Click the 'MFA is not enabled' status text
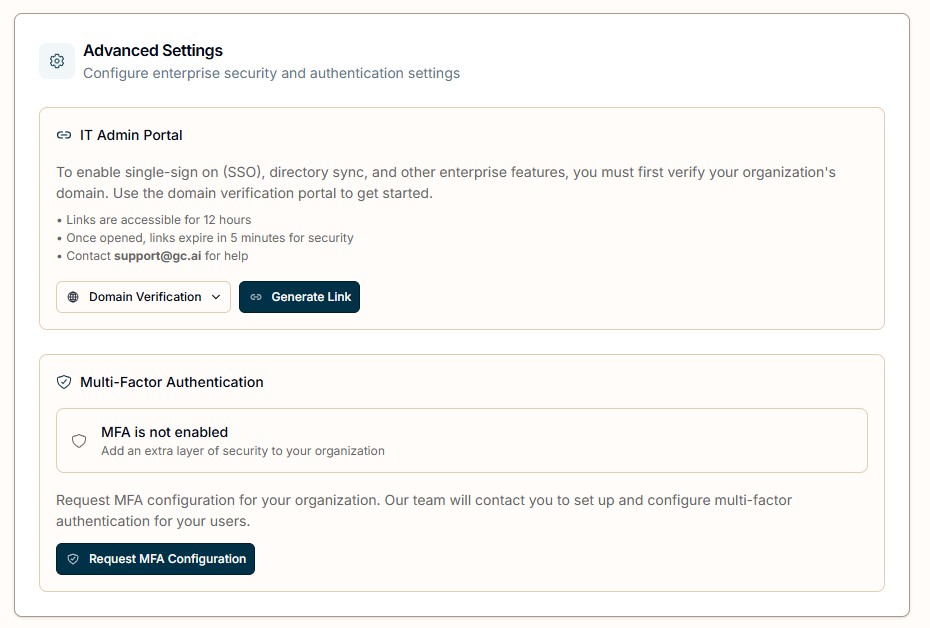The width and height of the screenshot is (930, 628). [165, 432]
